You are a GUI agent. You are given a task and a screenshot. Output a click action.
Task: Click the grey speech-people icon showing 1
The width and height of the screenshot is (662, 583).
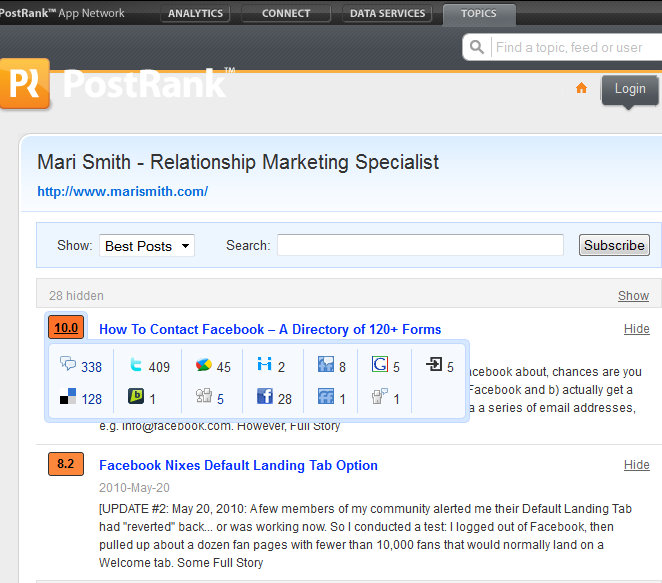click(380, 396)
